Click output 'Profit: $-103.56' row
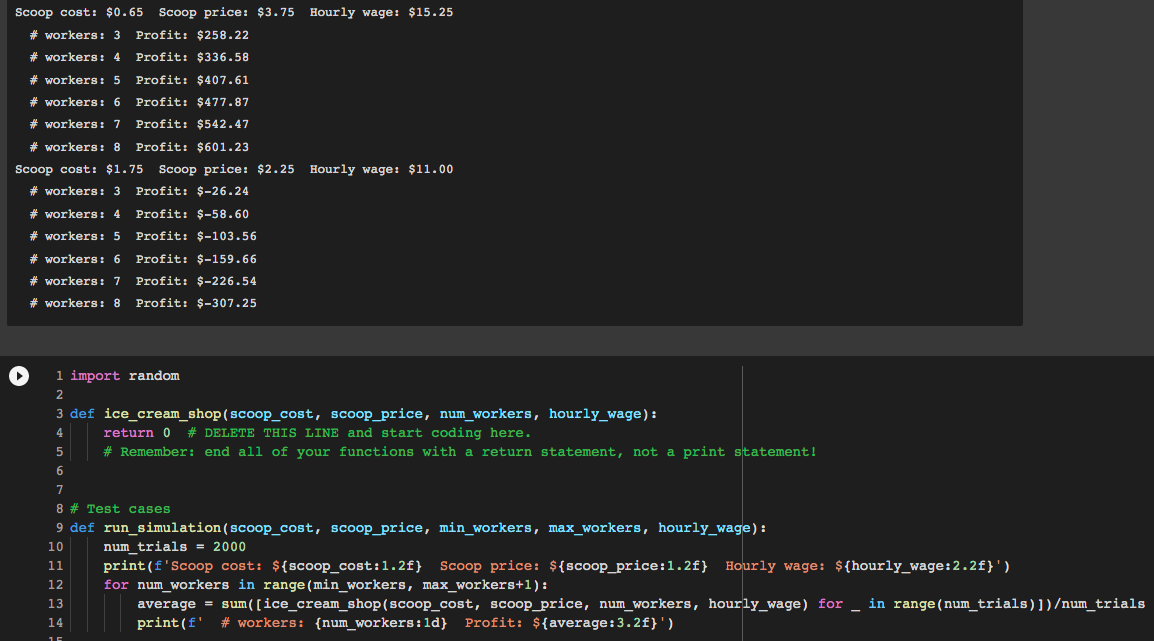The image size is (1154, 641). 144,236
